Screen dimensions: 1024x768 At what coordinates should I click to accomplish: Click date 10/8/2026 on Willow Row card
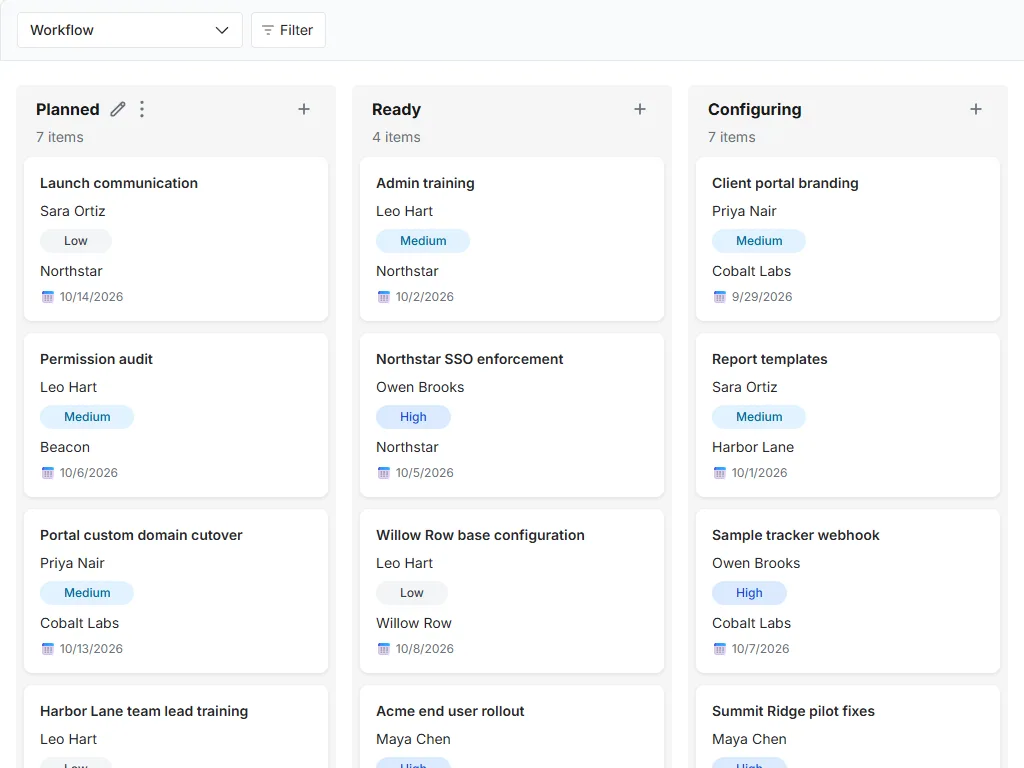point(424,649)
